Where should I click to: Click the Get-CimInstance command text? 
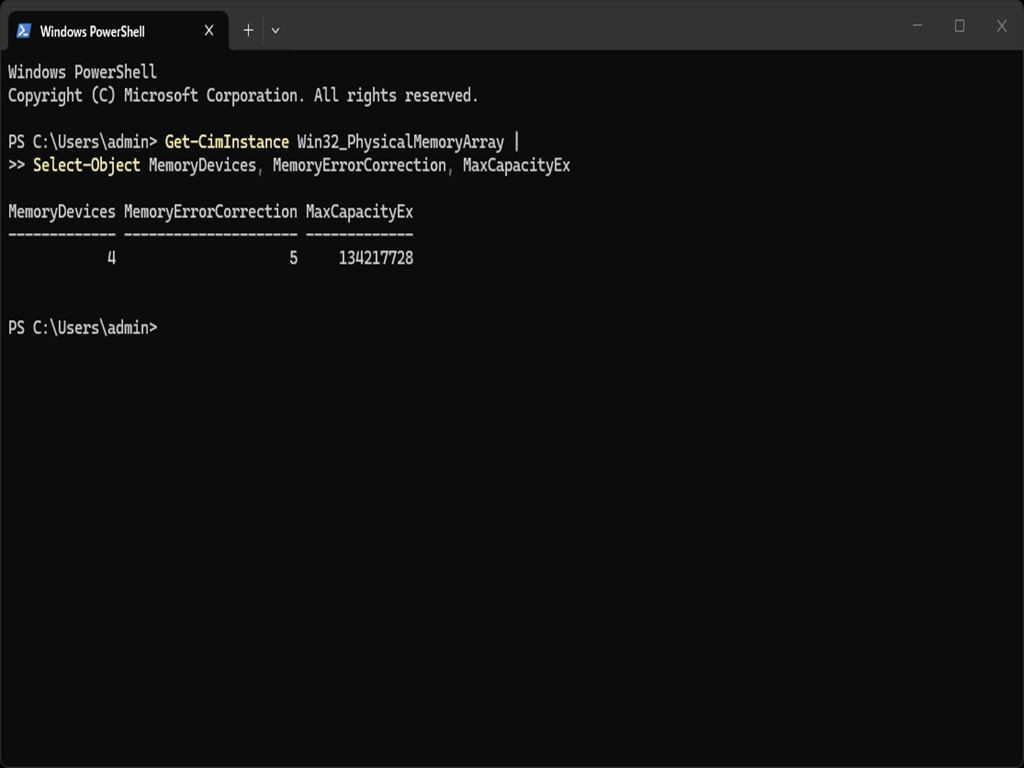coord(227,142)
